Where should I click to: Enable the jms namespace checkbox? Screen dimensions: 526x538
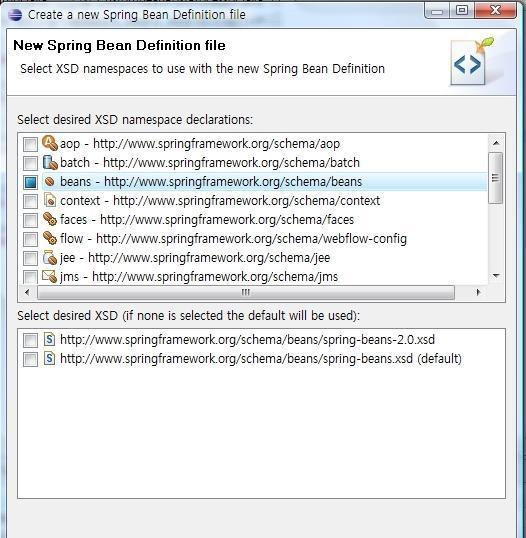click(x=30, y=277)
